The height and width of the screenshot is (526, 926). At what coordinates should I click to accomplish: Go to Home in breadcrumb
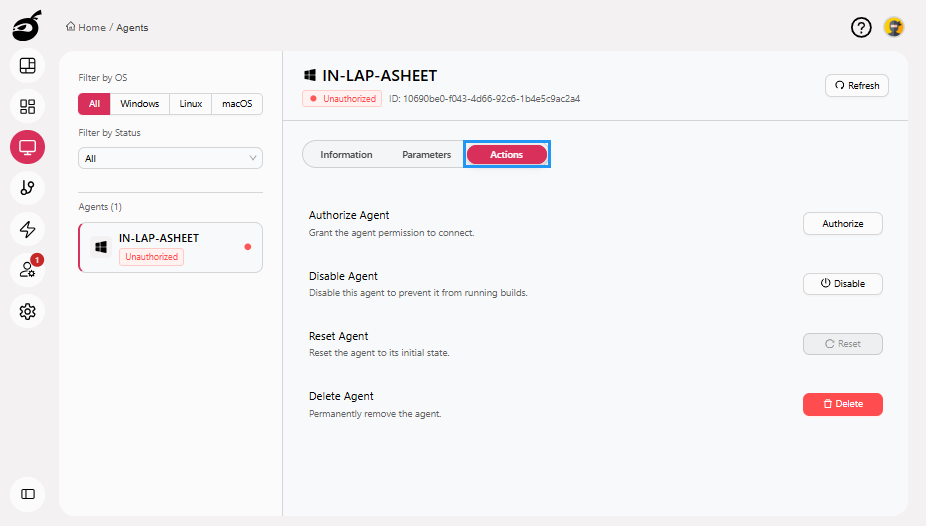pos(92,28)
